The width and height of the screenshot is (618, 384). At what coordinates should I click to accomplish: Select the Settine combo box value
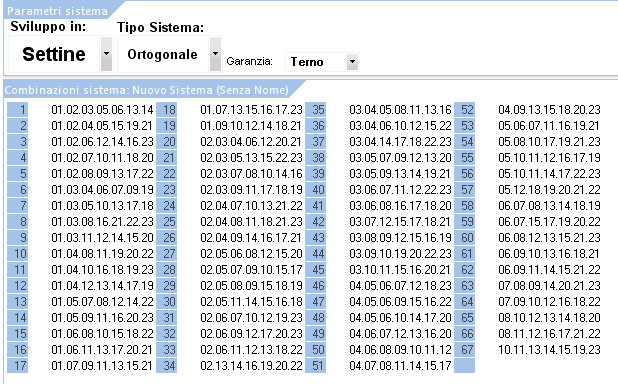coord(54,54)
